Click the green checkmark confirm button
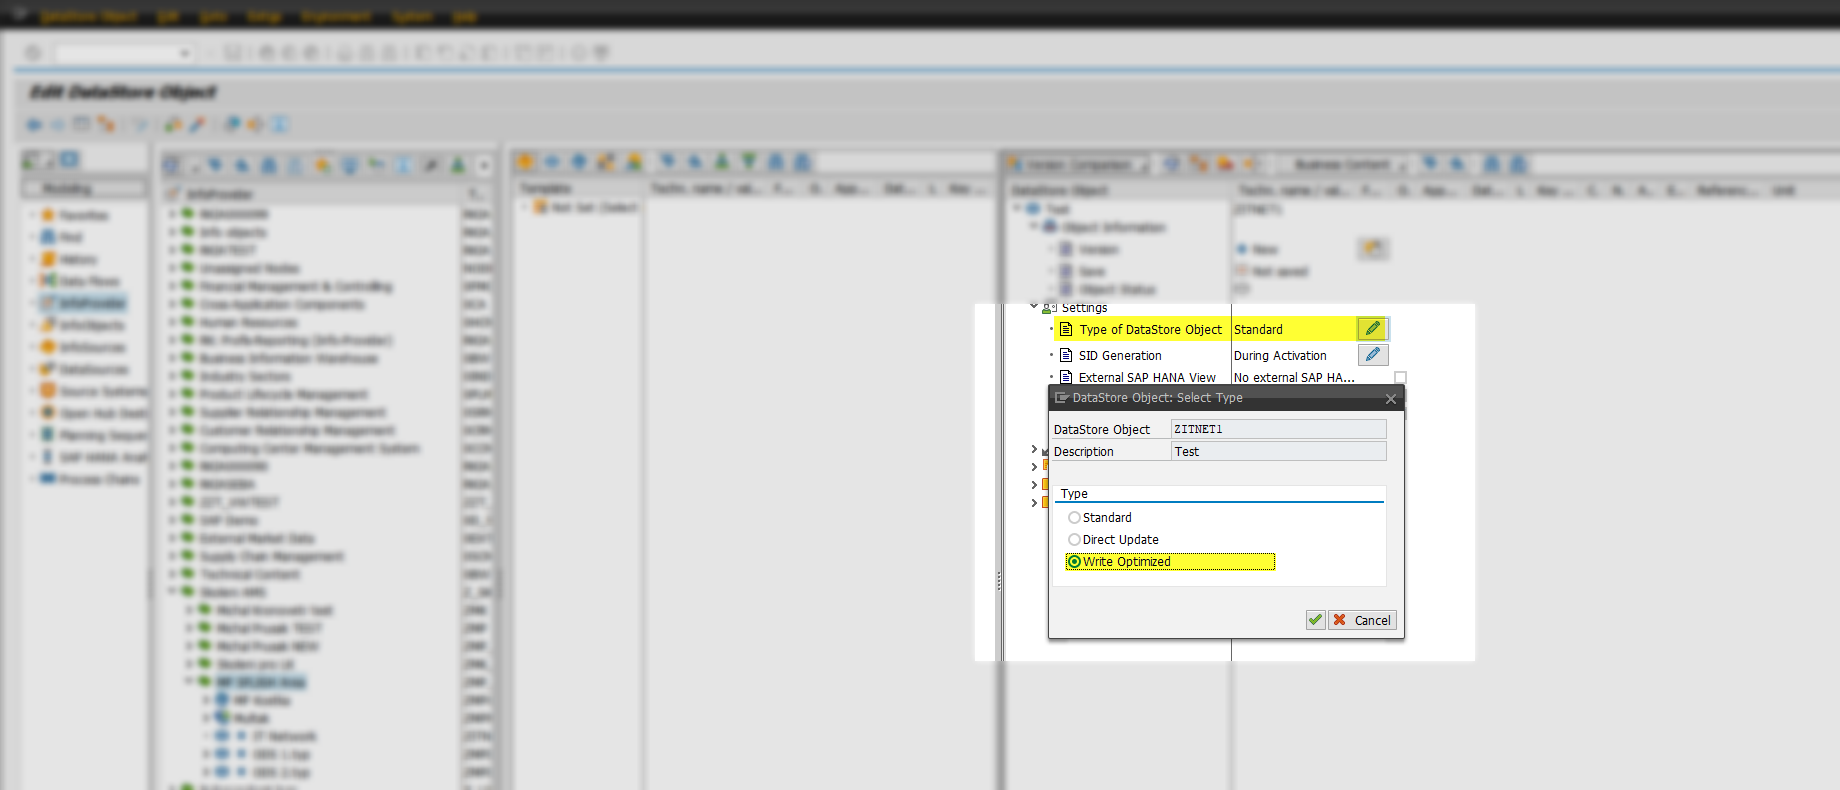The width and height of the screenshot is (1840, 790). point(1315,620)
